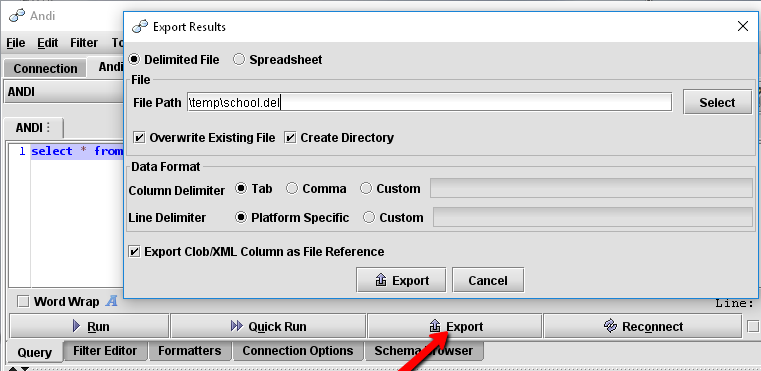Switch to the Schema Browser tab
The width and height of the screenshot is (761, 371).
pos(424,351)
